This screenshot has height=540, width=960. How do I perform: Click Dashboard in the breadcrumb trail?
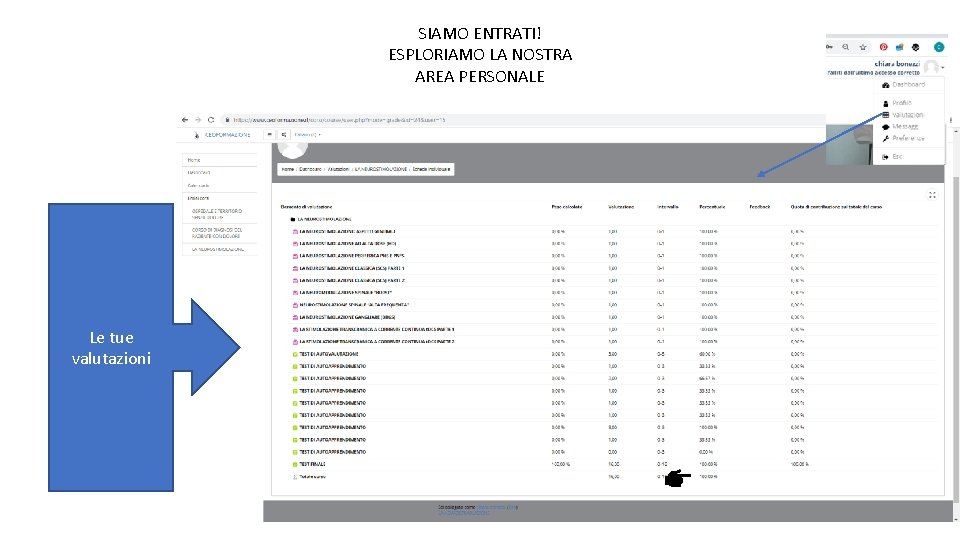[310, 169]
